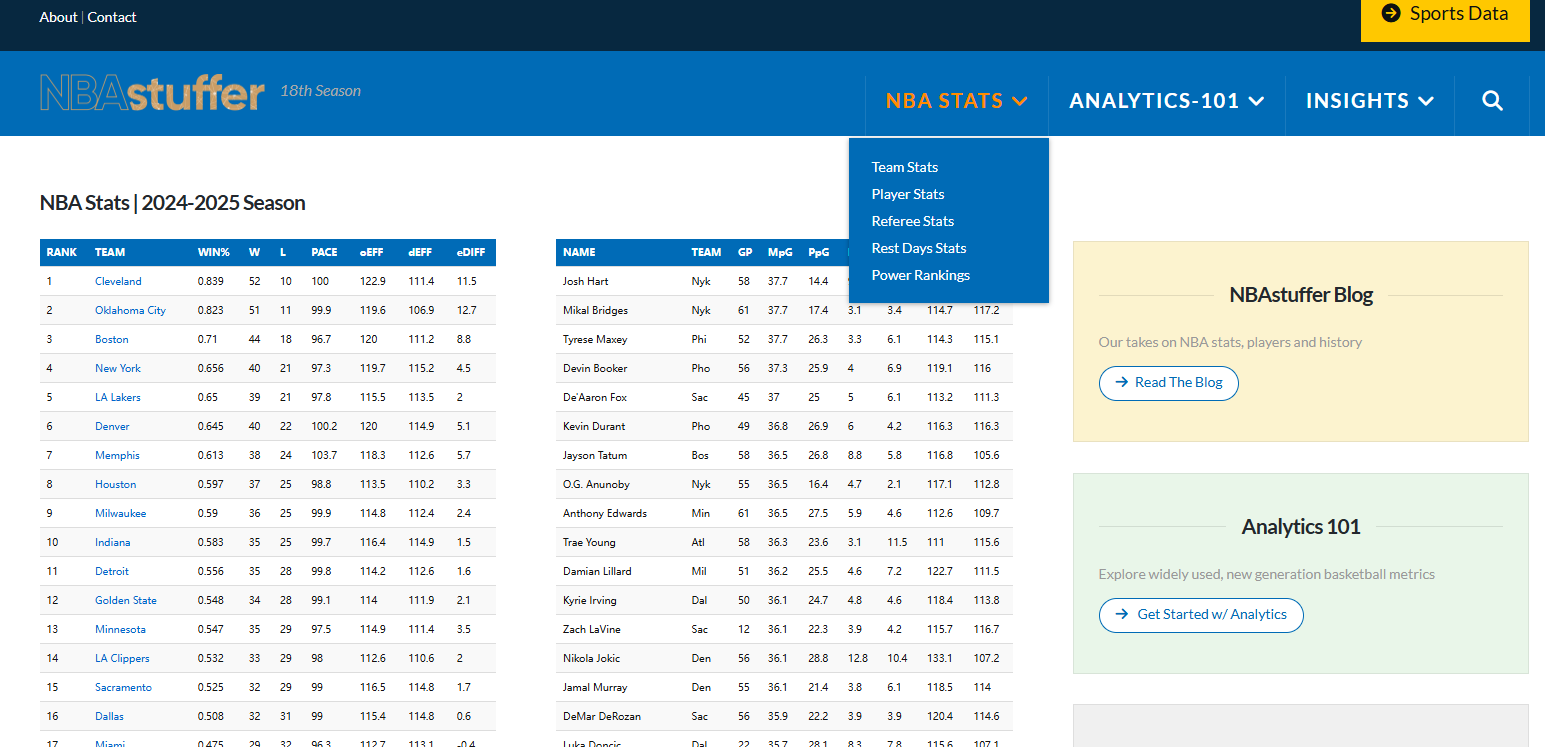Sort team table by PACE header
Image resolution: width=1545 pixels, height=747 pixels.
[x=324, y=253]
